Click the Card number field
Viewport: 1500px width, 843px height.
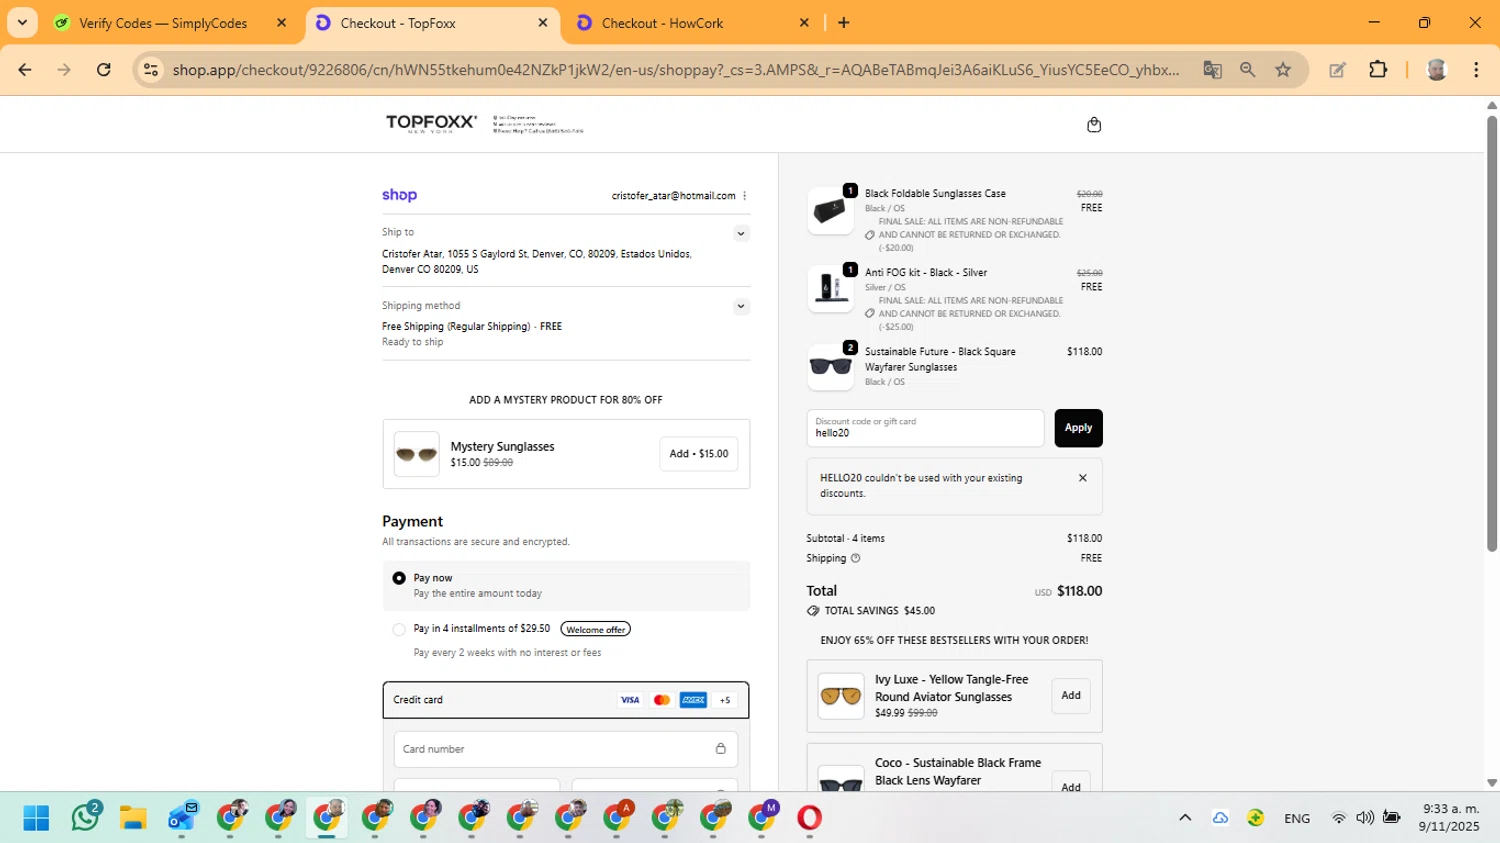566,749
